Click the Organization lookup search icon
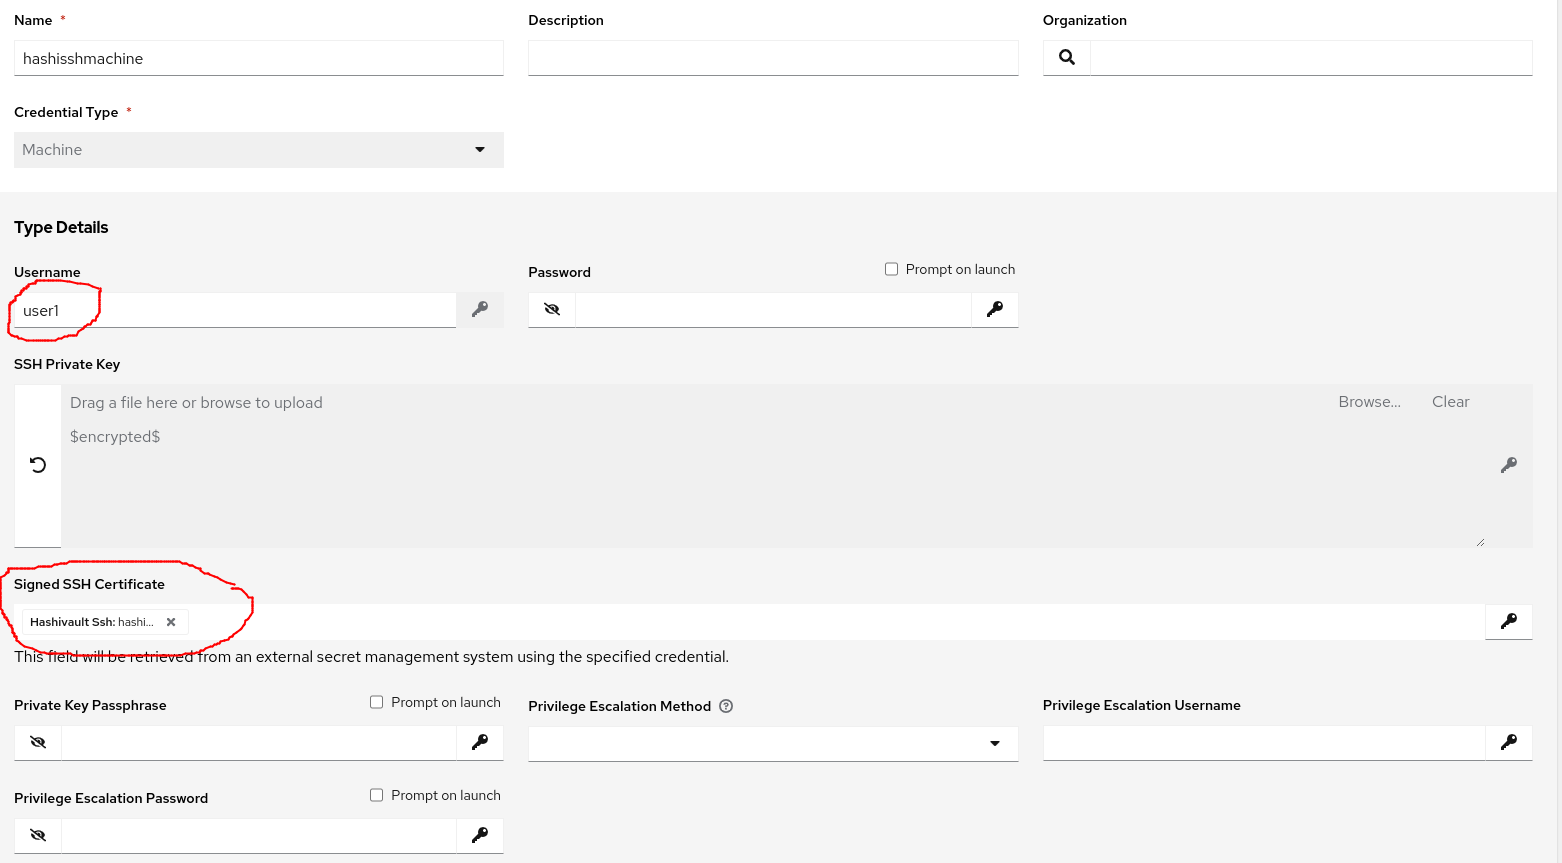1562x863 pixels. coord(1067,58)
